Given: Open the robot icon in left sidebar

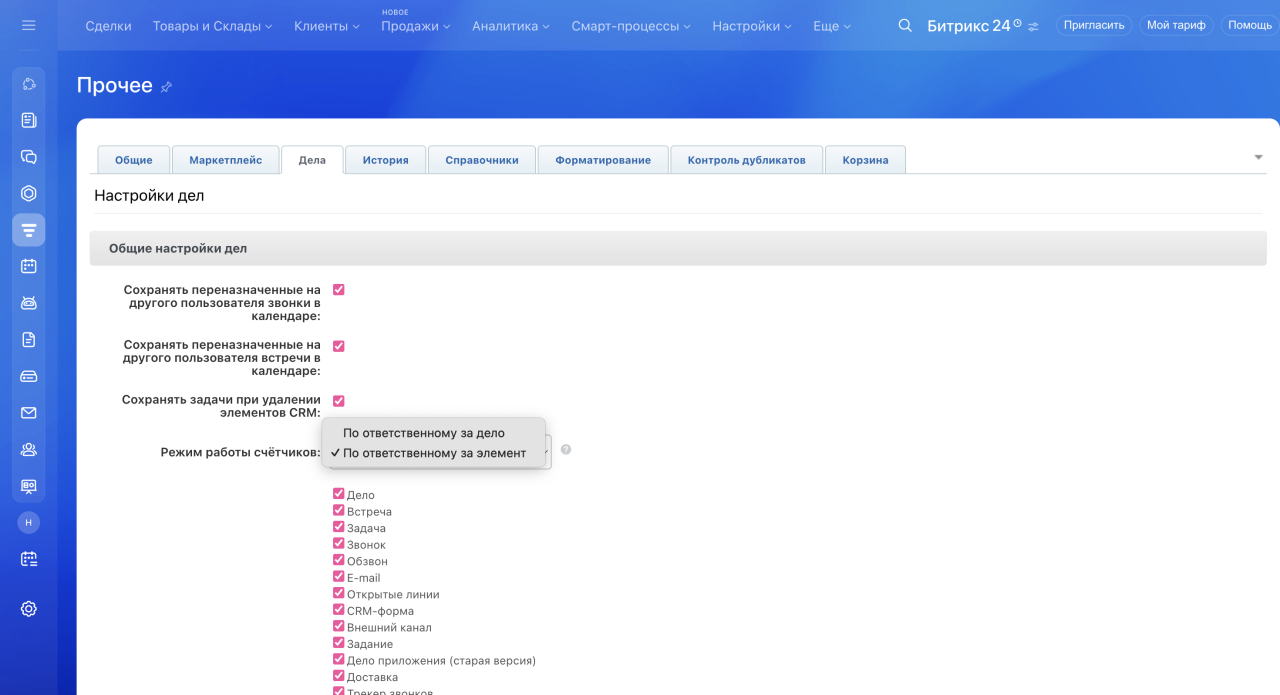Looking at the screenshot, I should click(29, 303).
